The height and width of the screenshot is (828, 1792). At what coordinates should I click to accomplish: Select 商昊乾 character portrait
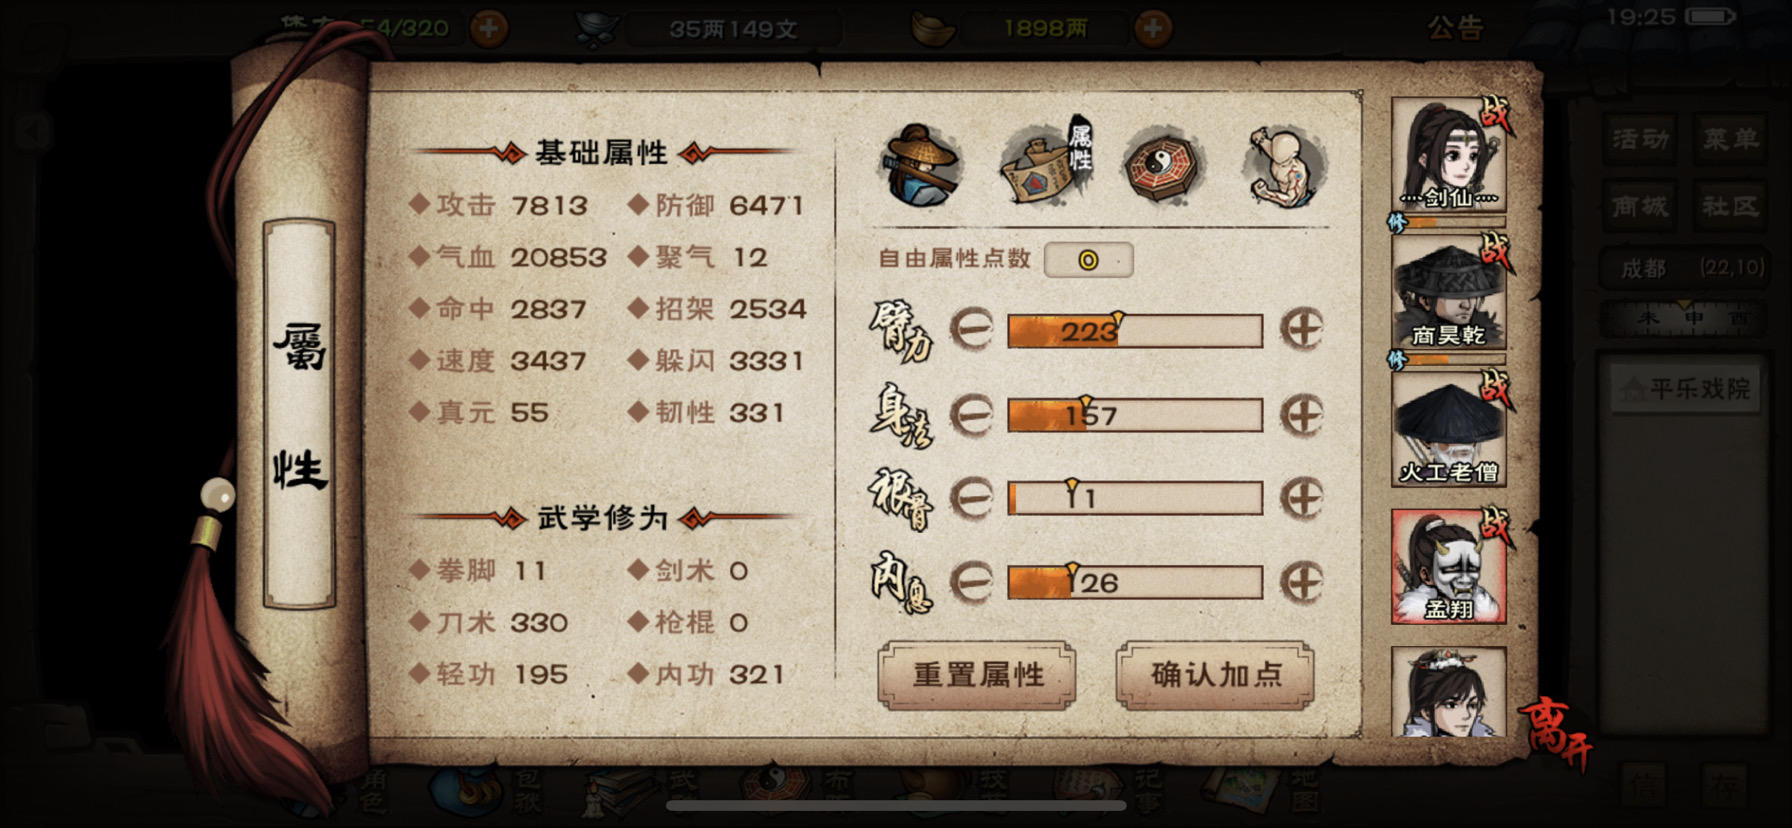(x=1449, y=292)
